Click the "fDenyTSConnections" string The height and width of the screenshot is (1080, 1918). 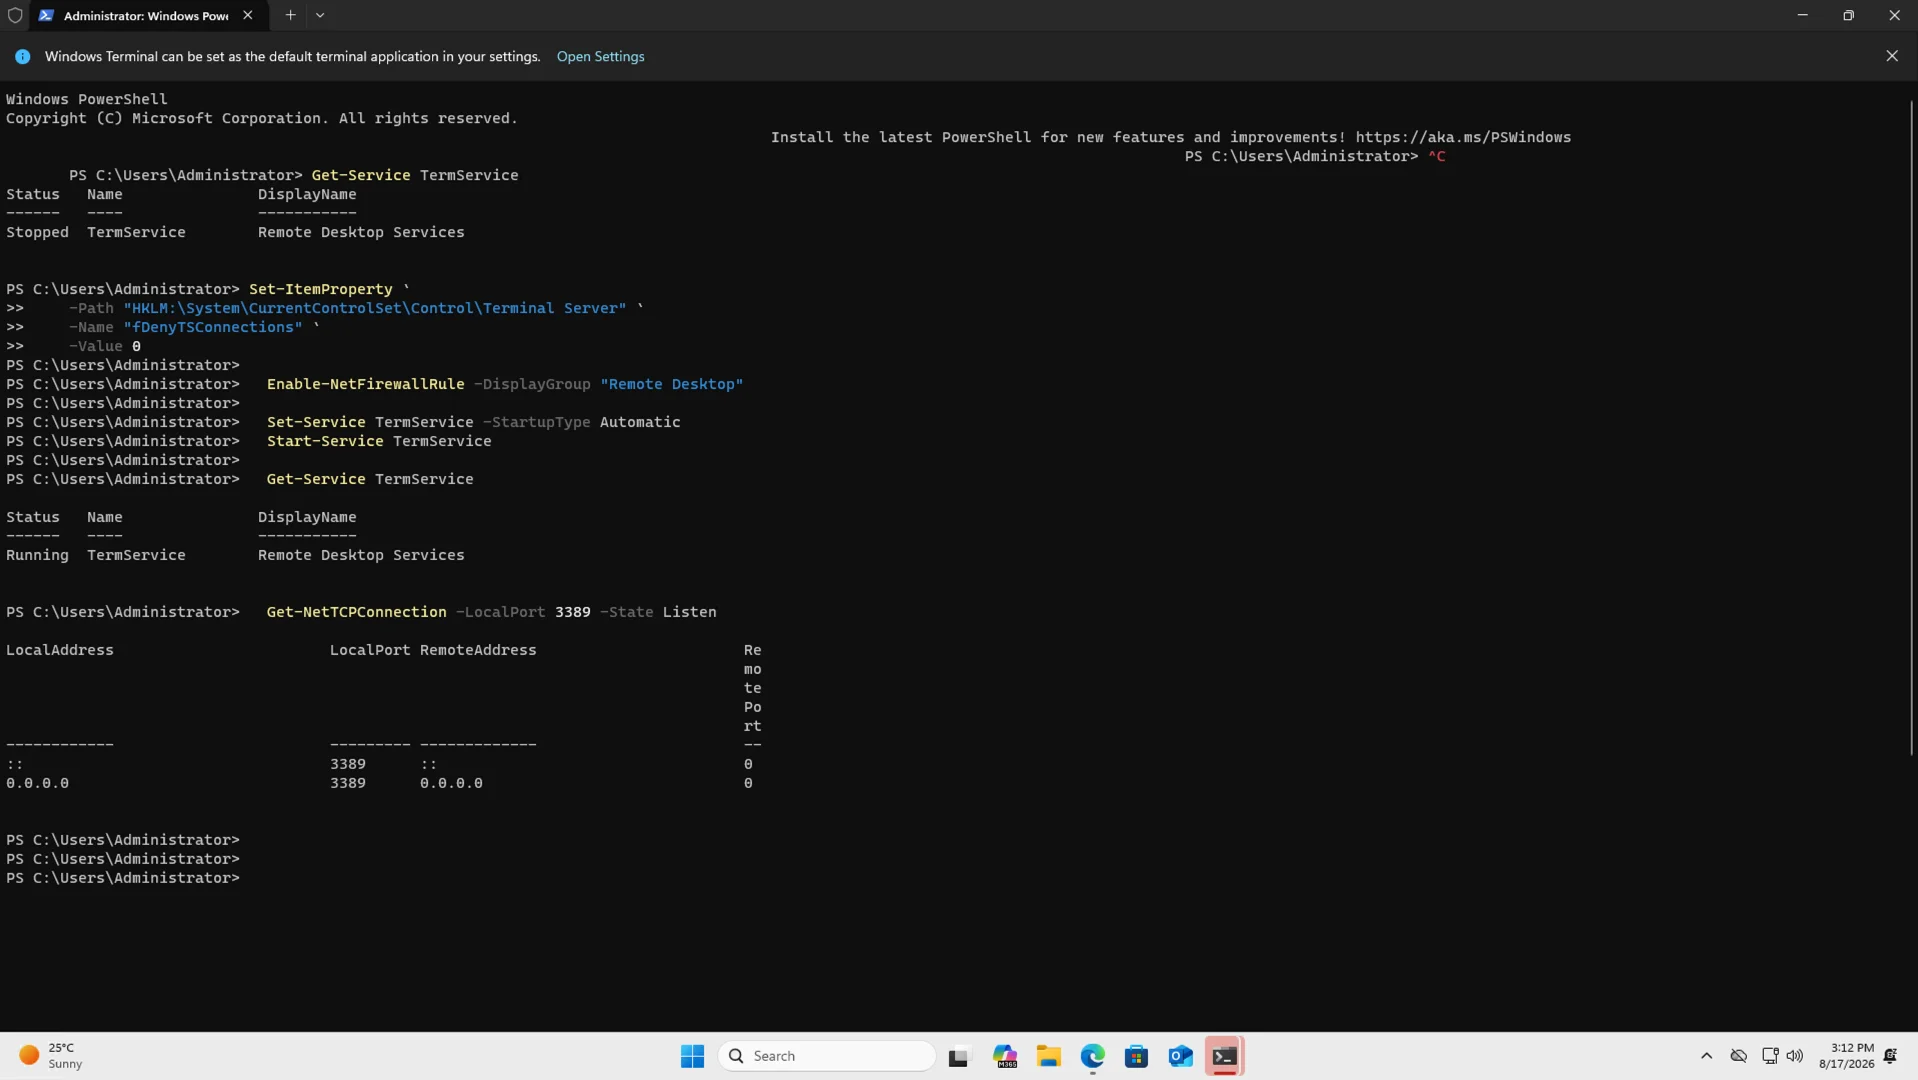coord(213,327)
